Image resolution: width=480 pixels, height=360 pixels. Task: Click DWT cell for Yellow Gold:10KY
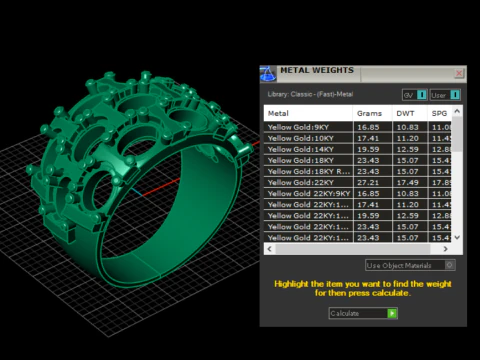click(x=410, y=138)
